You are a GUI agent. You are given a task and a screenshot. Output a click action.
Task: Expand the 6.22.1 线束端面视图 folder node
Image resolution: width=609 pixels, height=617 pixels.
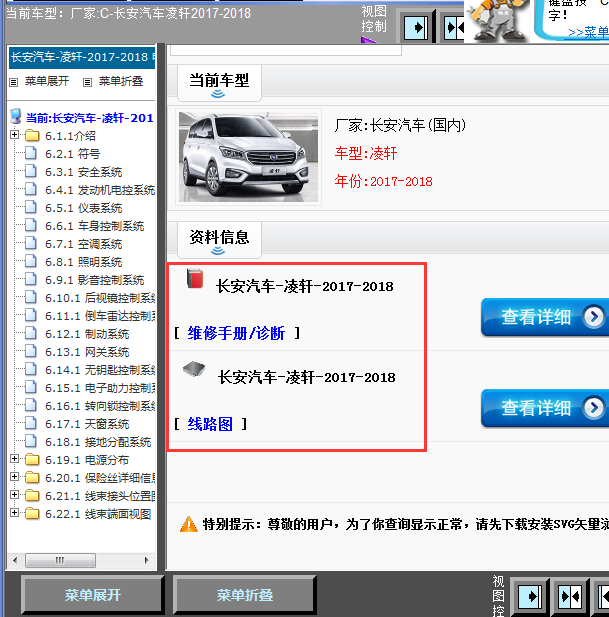[14, 512]
